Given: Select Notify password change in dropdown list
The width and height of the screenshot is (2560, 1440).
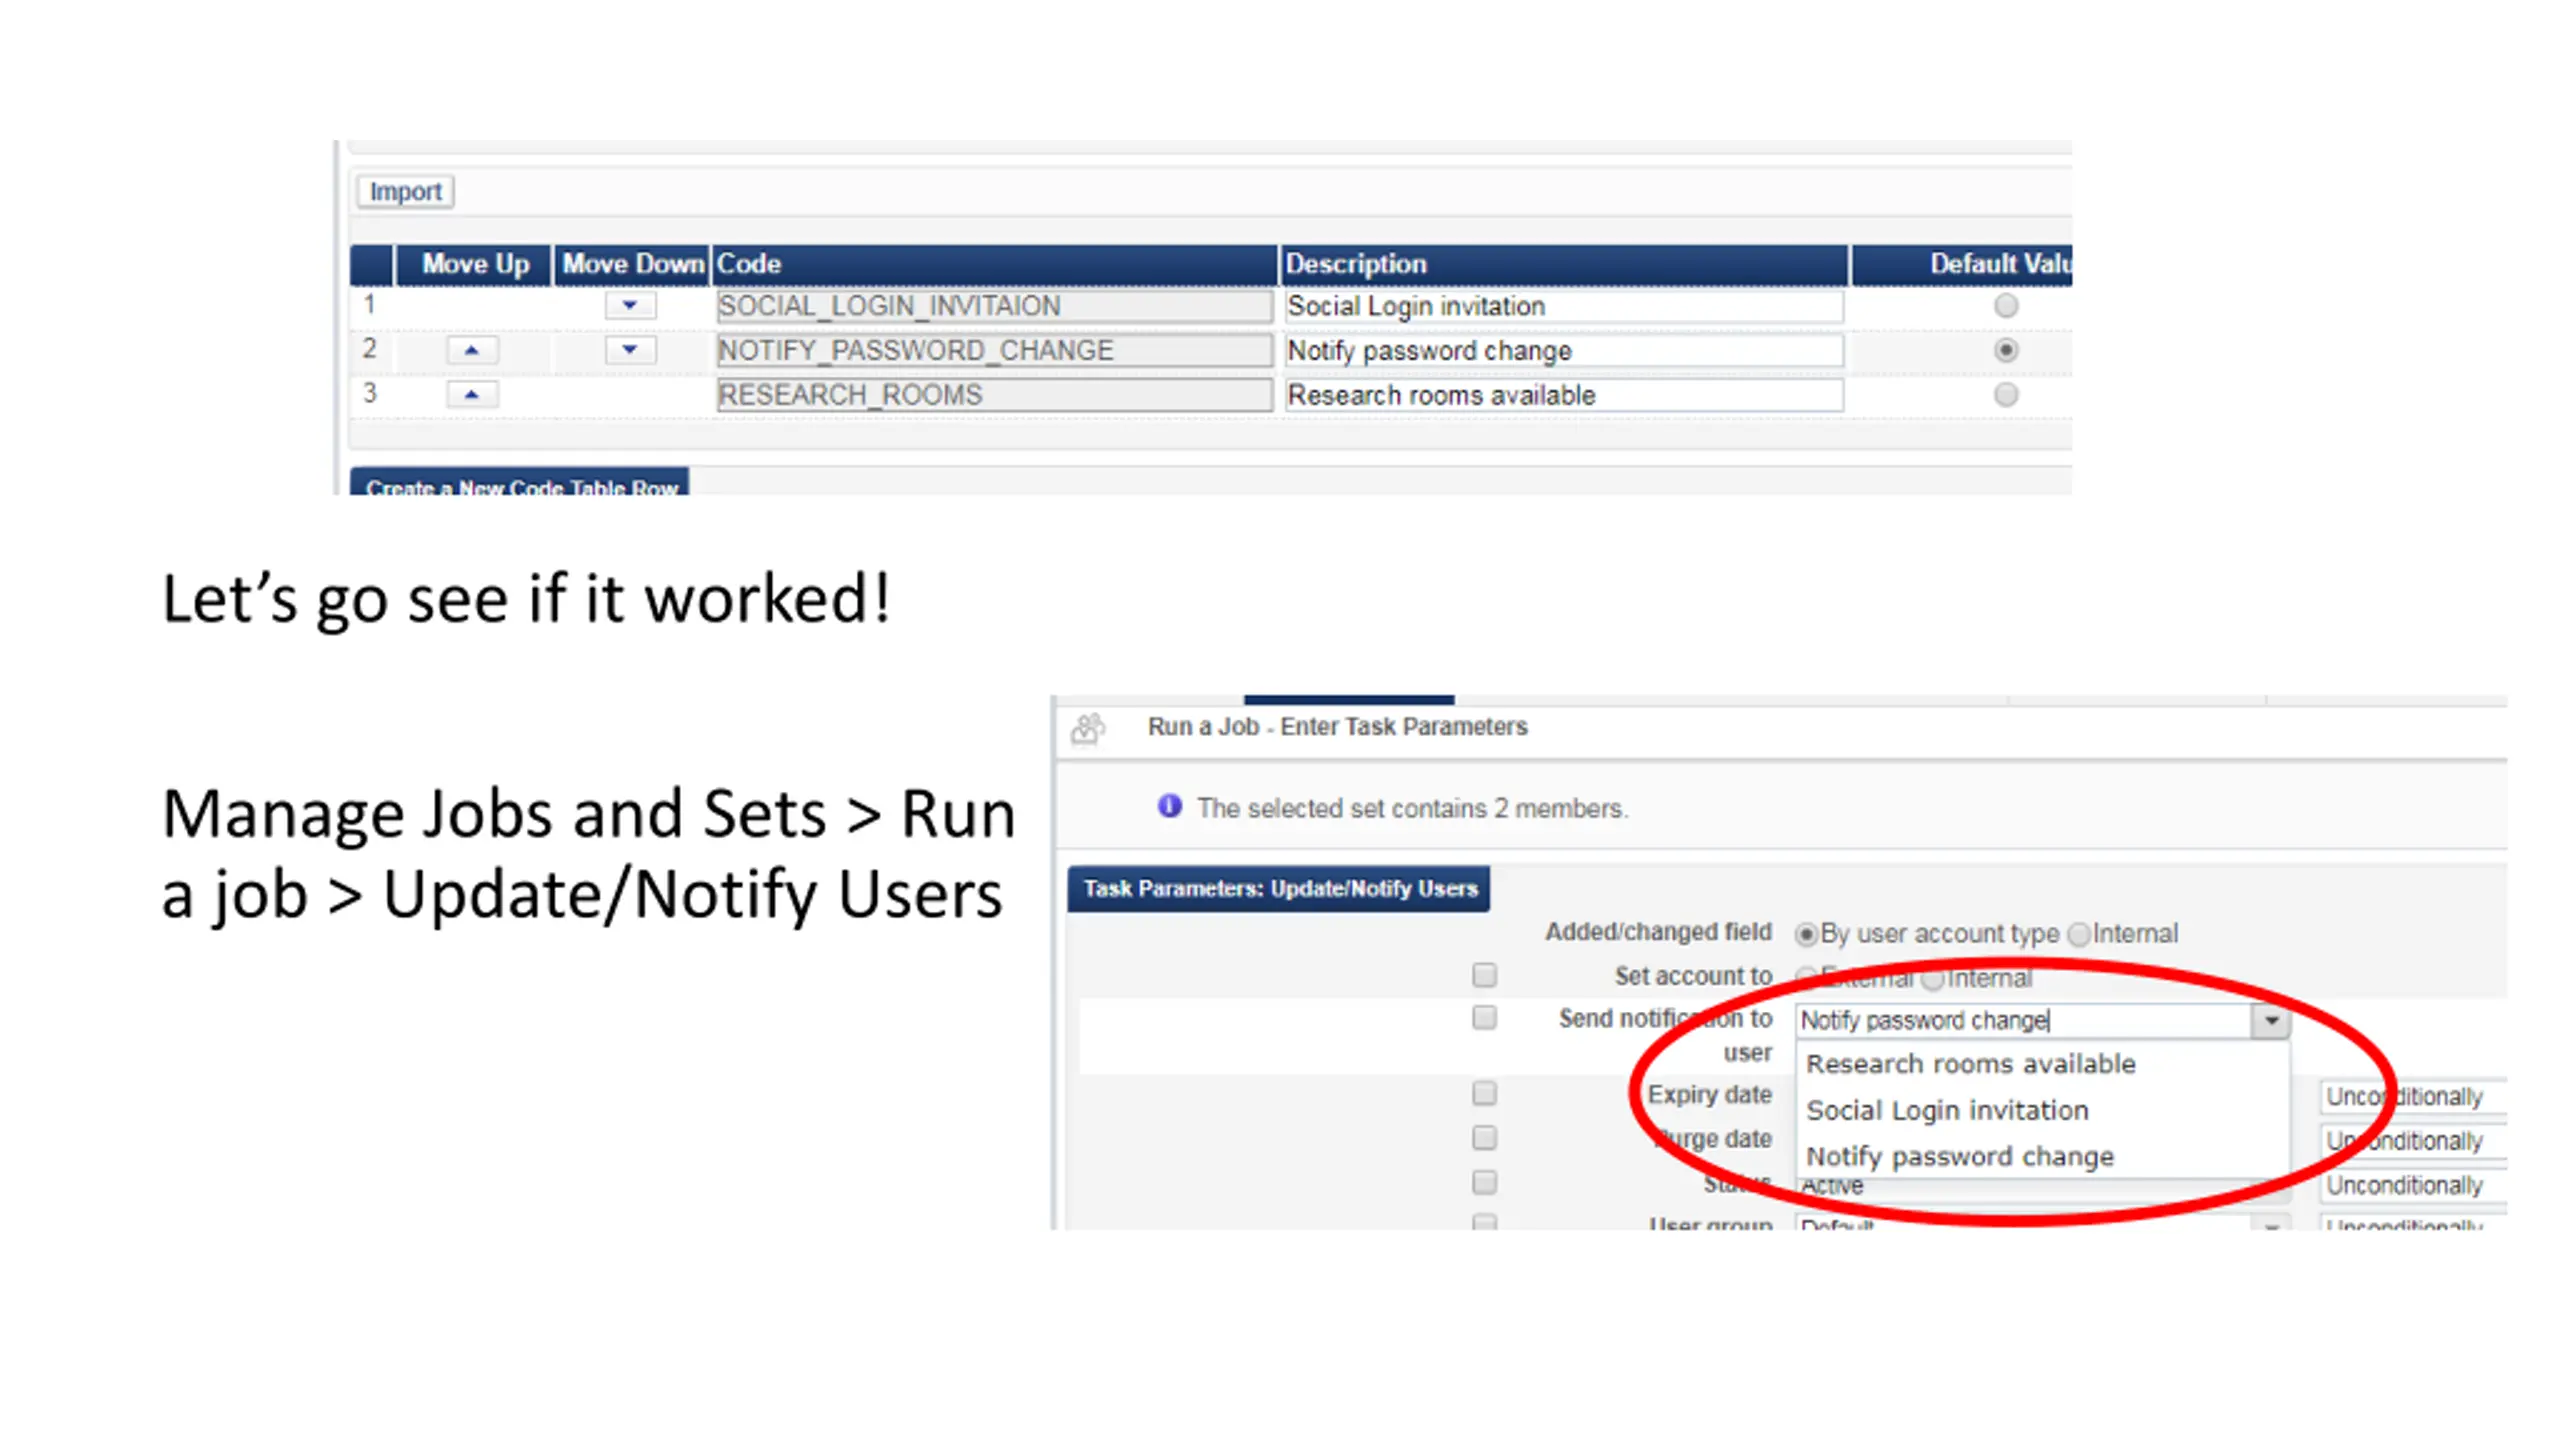Looking at the screenshot, I should (1960, 1157).
